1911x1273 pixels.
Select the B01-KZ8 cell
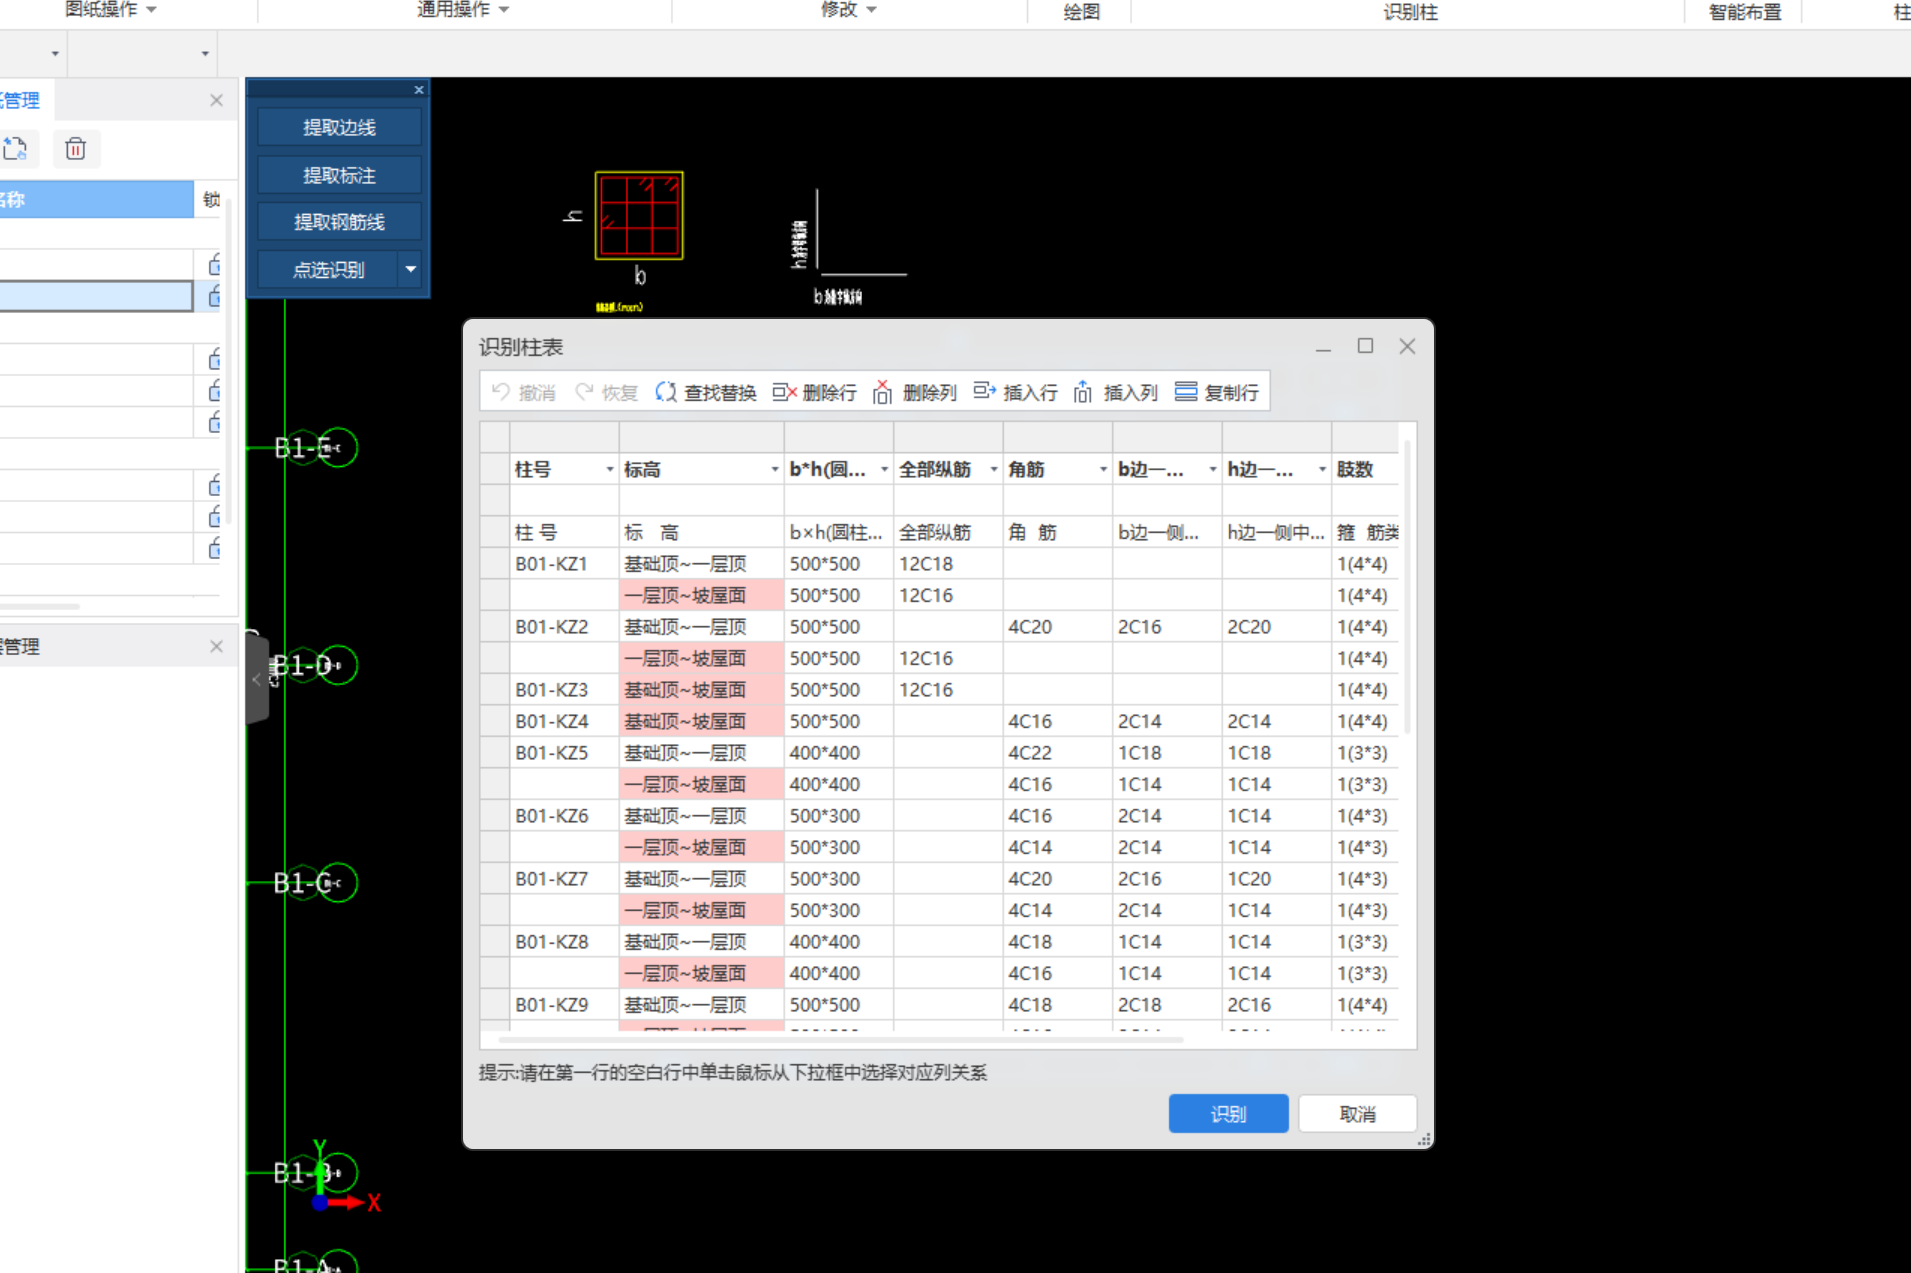tap(564, 942)
